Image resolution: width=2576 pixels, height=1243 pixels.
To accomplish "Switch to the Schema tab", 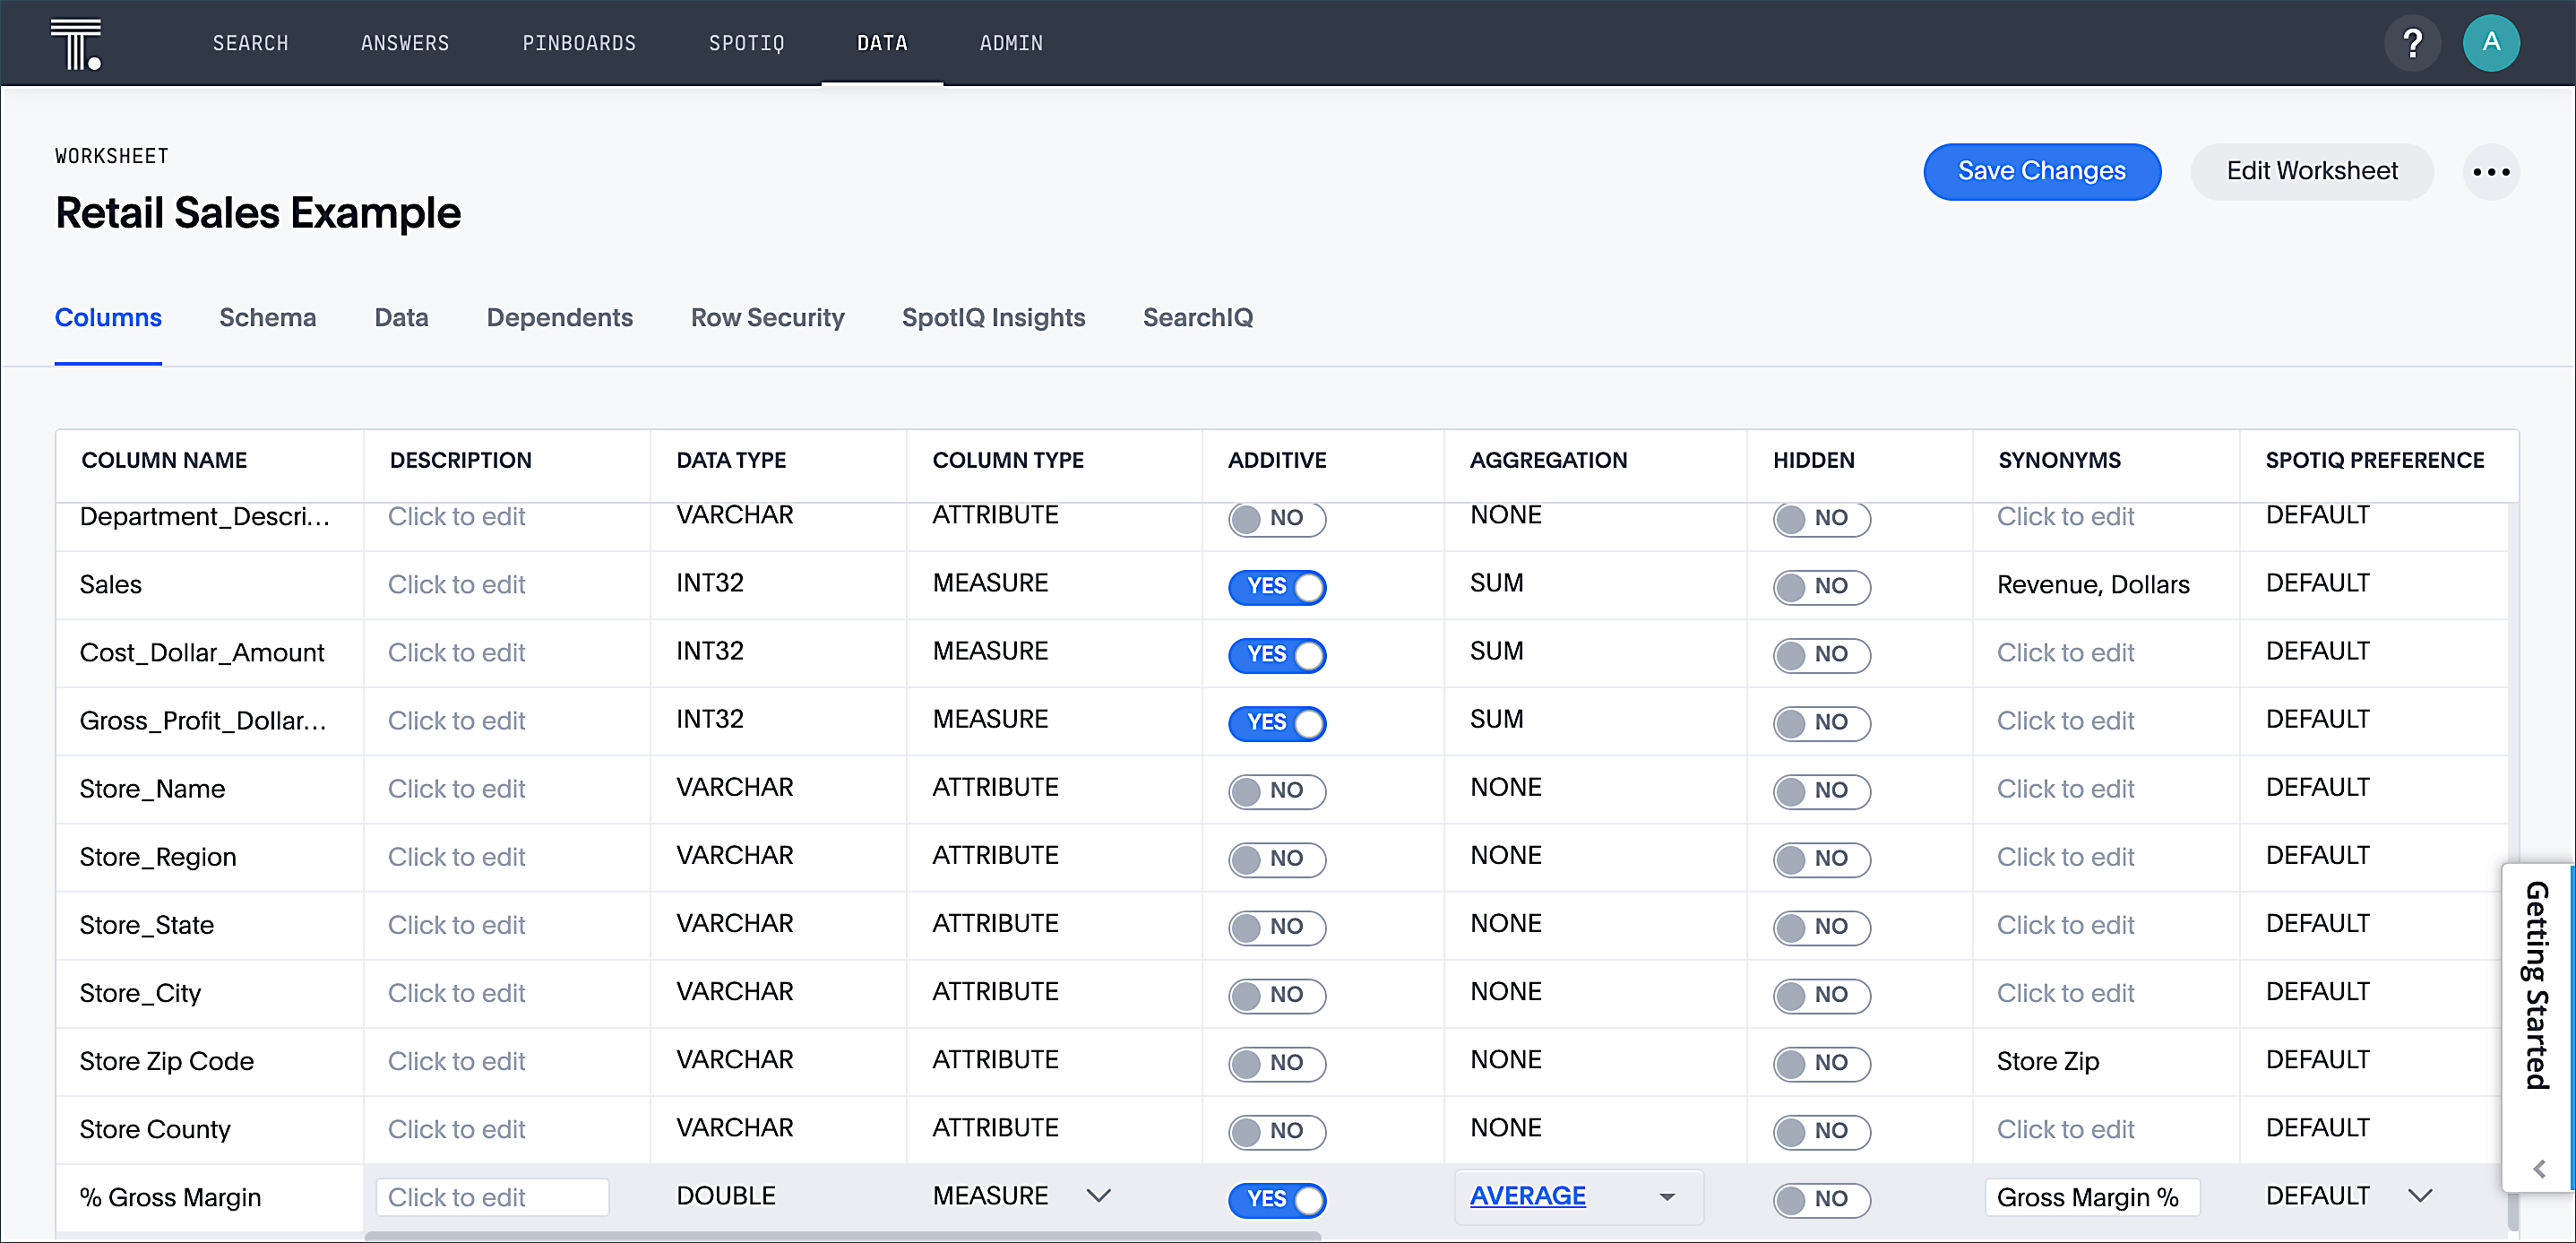I will (x=266, y=317).
